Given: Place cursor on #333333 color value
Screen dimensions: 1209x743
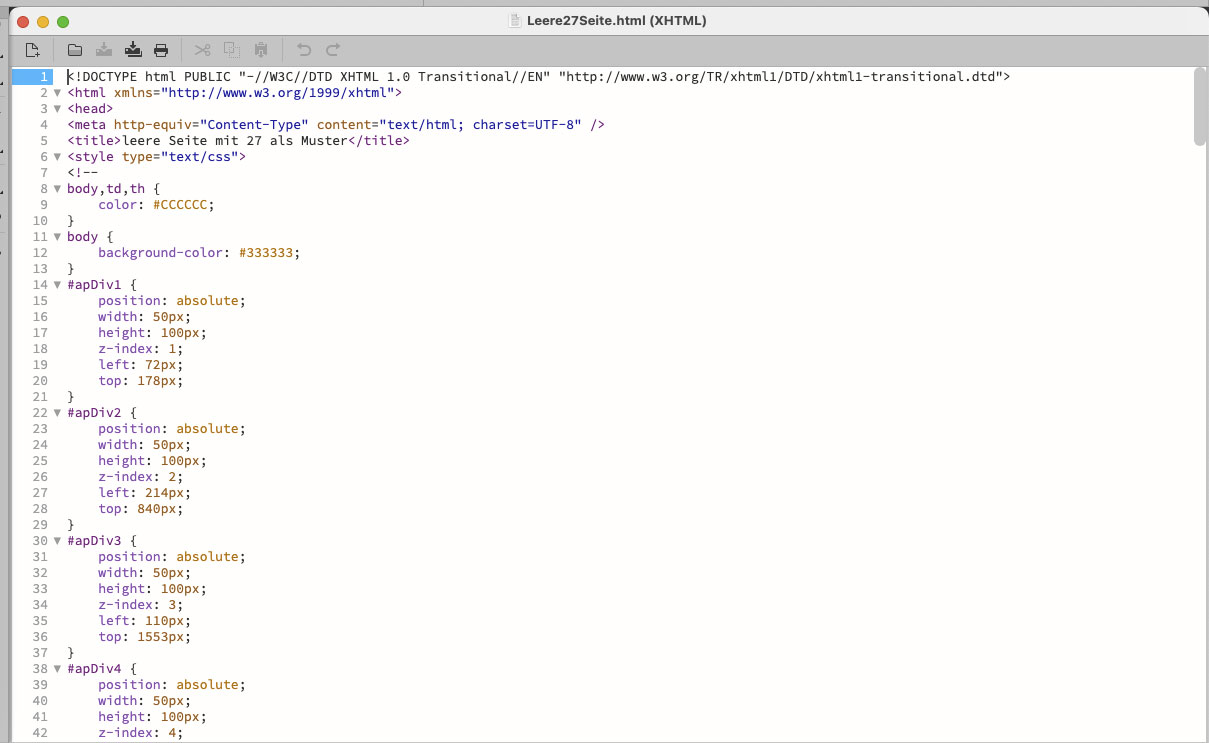Looking at the screenshot, I should 268,253.
